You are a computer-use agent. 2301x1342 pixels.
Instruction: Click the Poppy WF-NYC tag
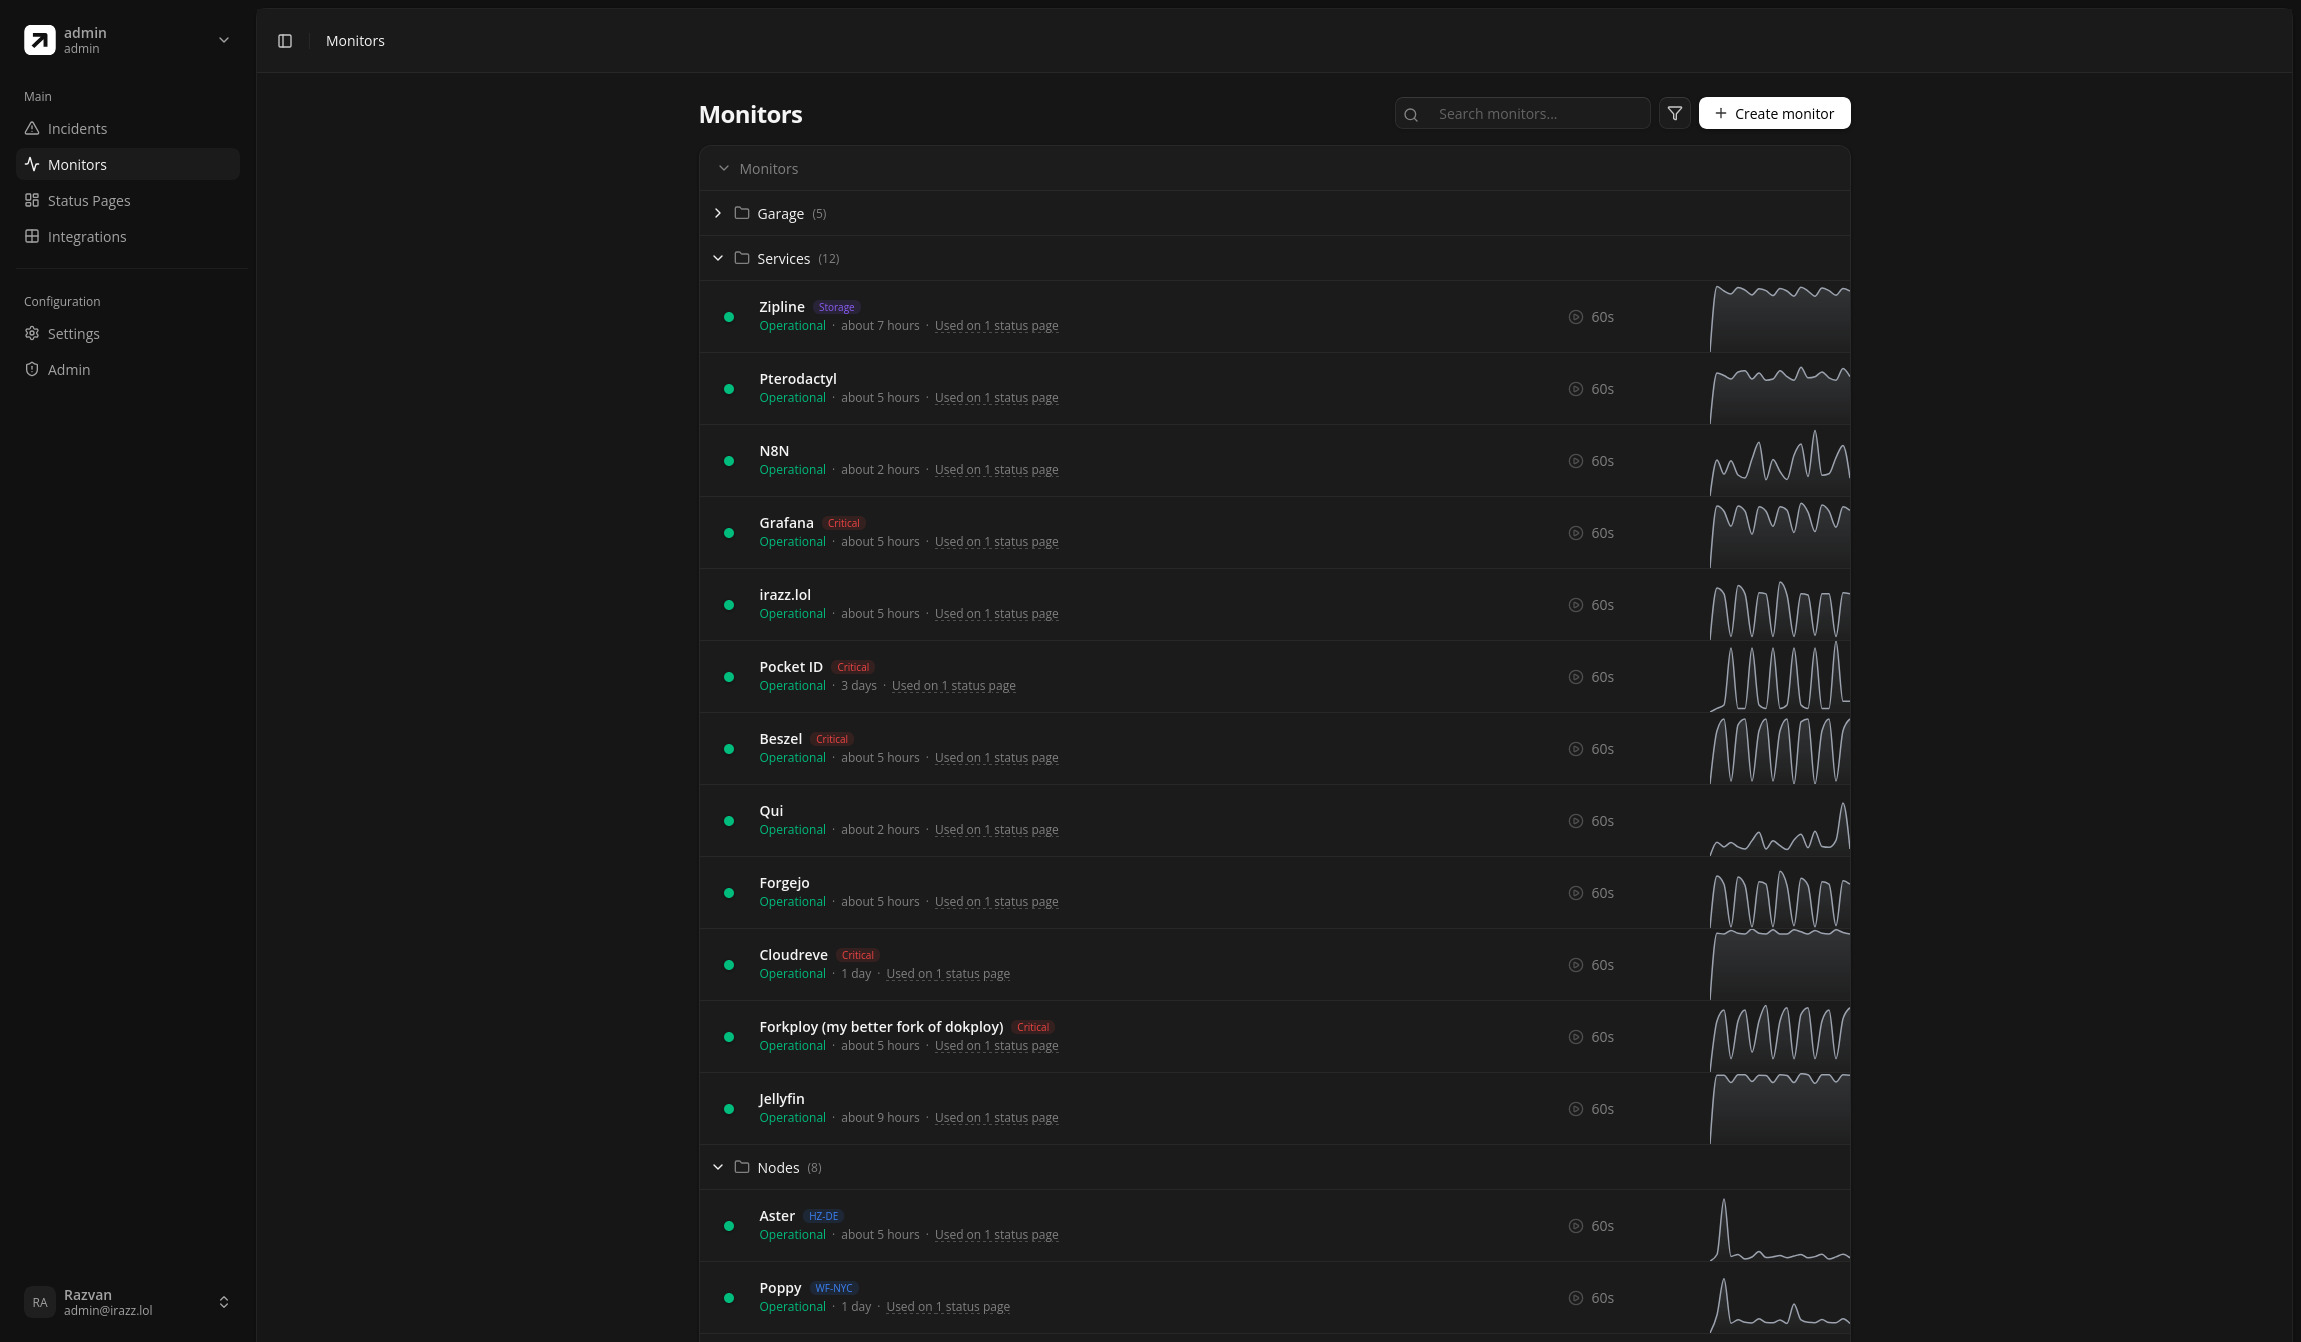[x=833, y=1288]
